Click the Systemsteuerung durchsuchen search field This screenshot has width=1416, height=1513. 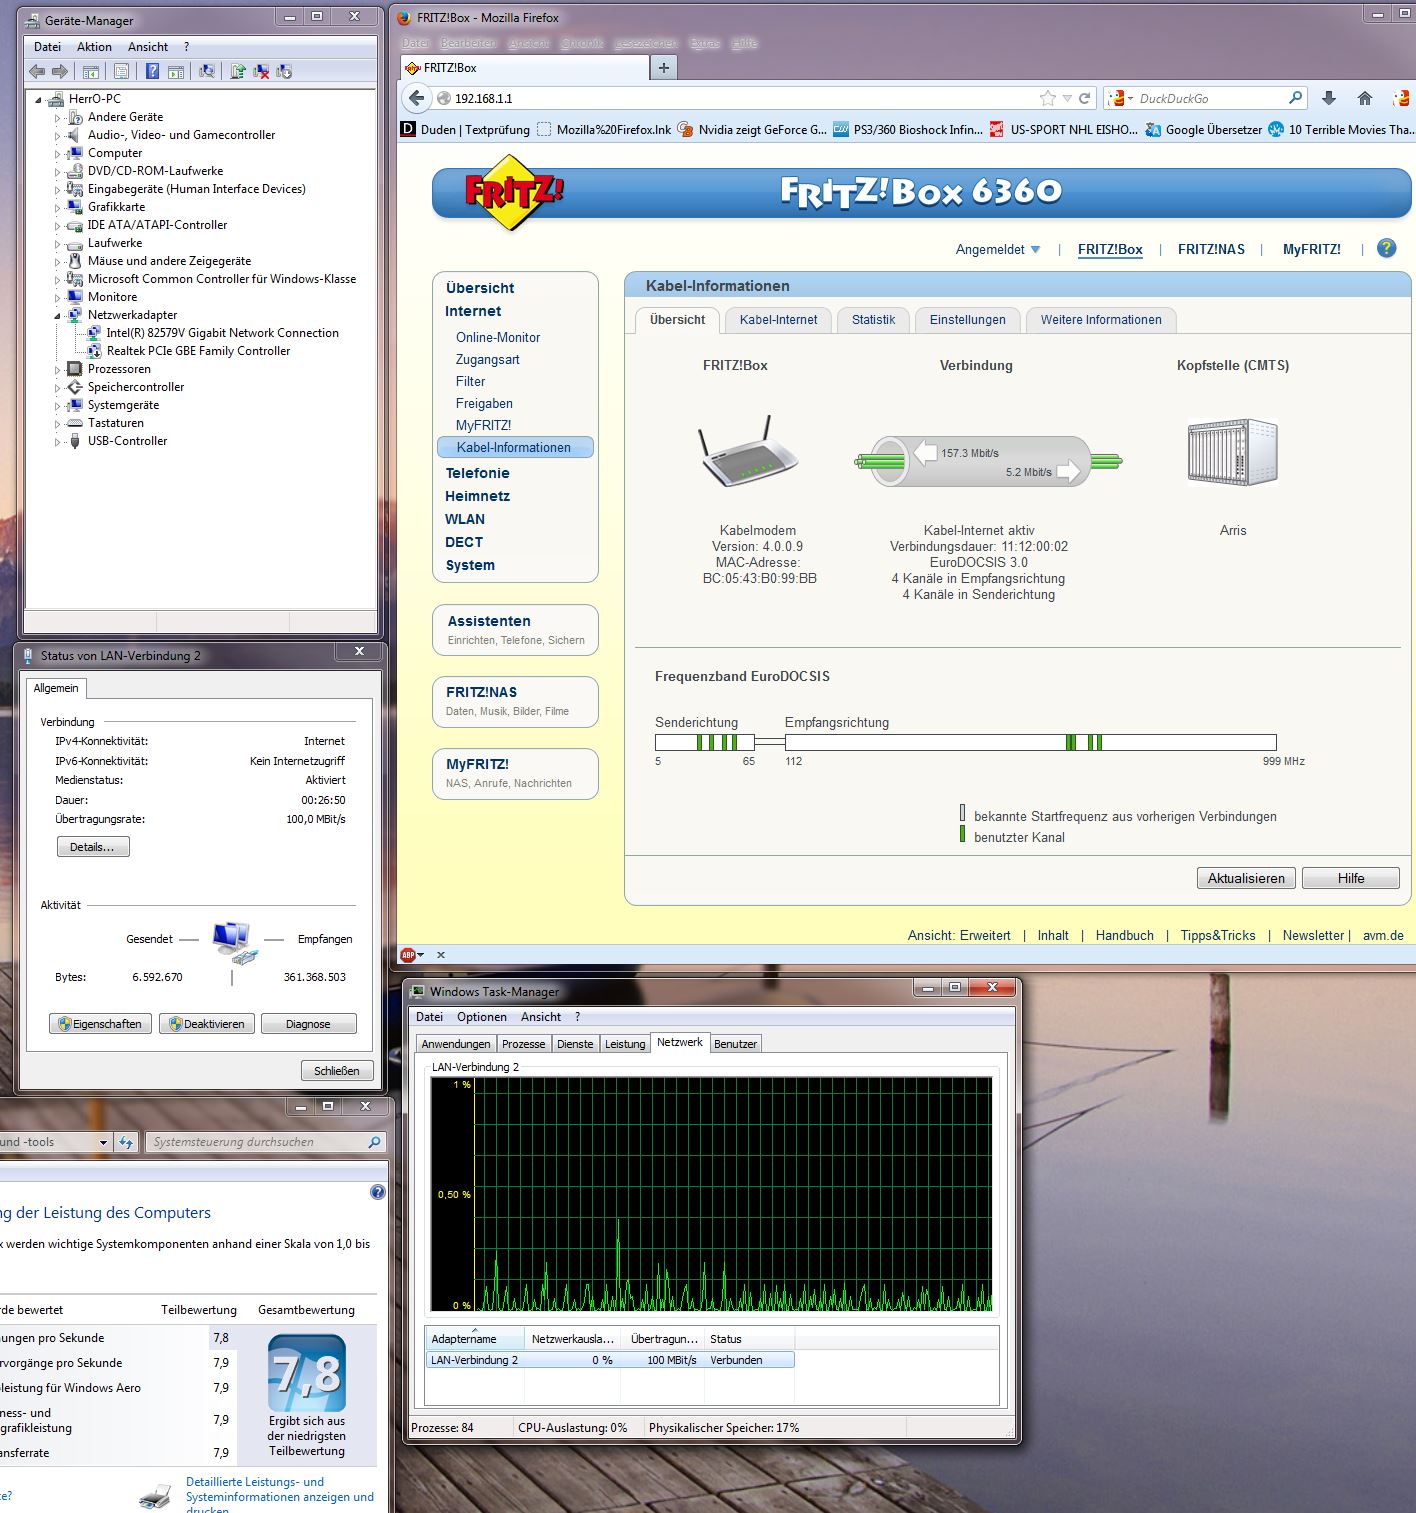265,1142
